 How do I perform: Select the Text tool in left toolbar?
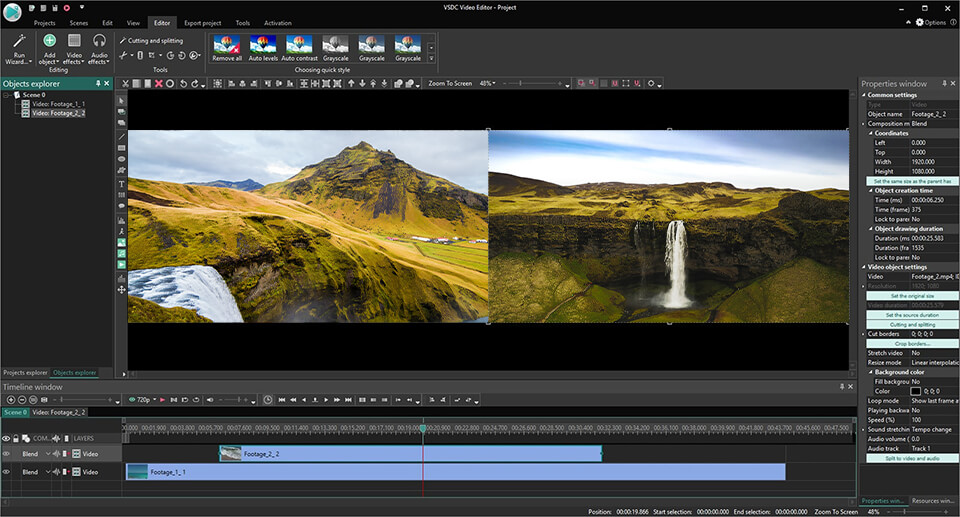122,184
